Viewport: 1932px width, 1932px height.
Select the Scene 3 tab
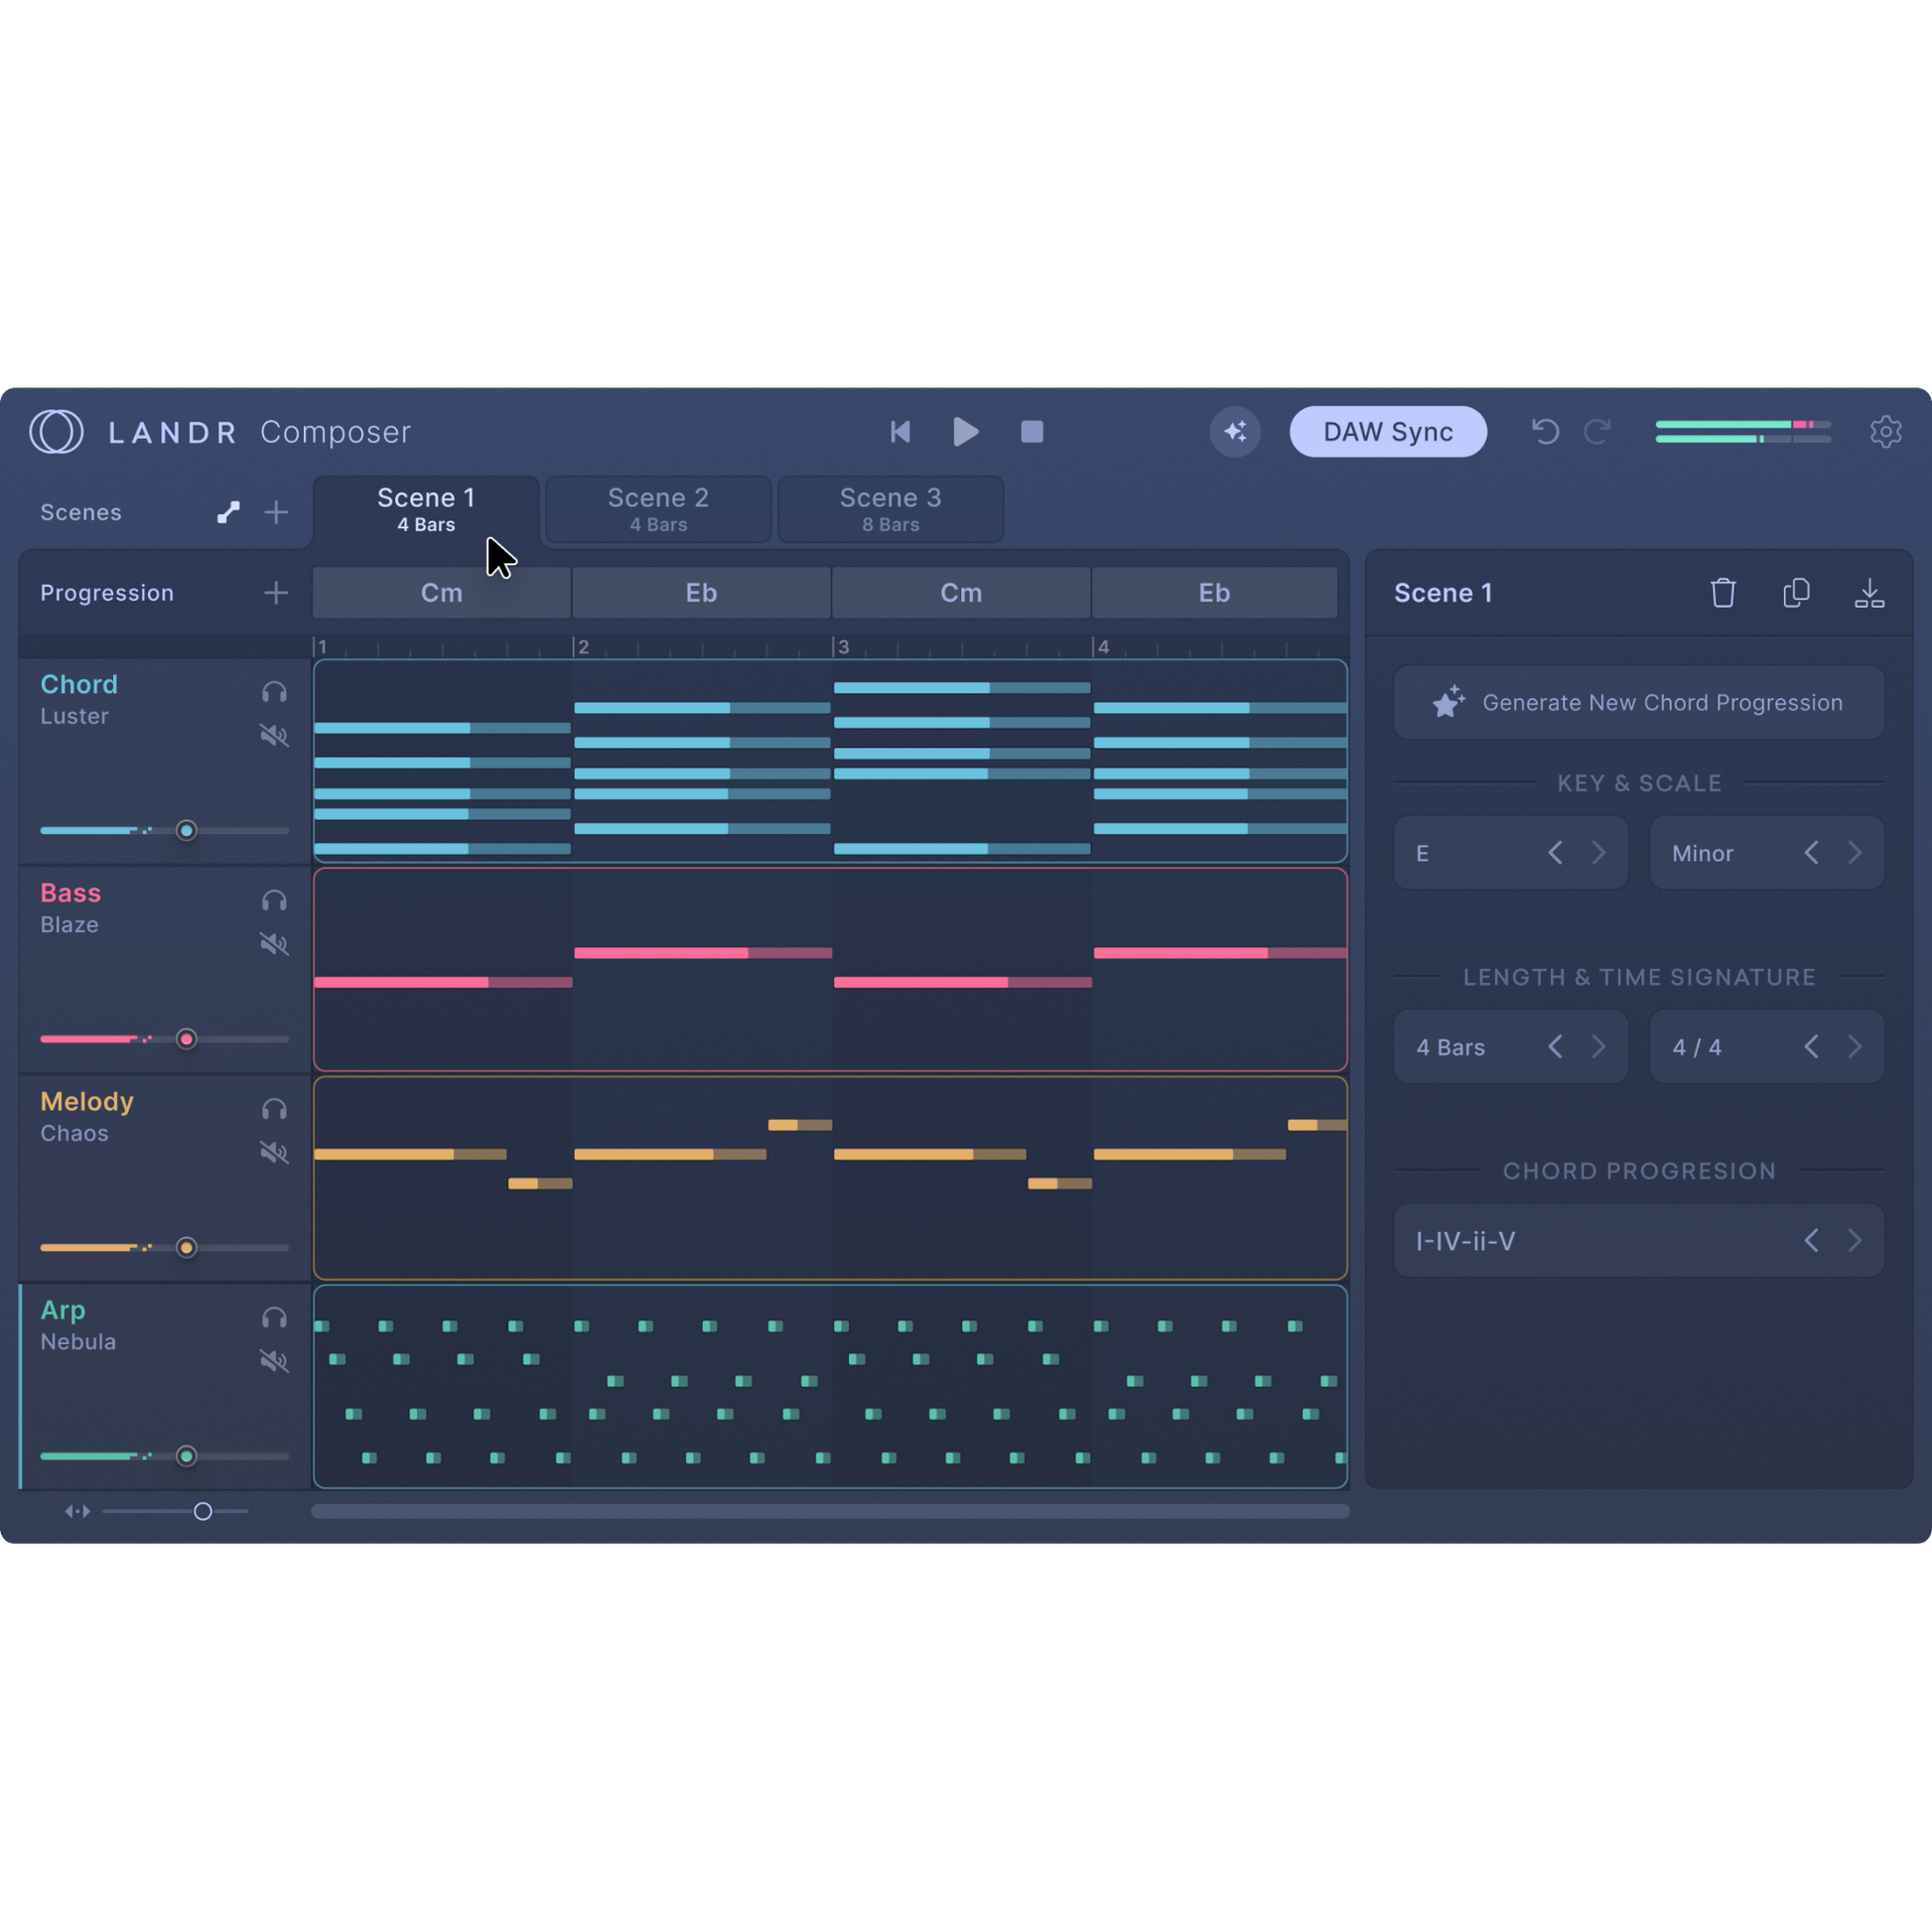pos(889,509)
